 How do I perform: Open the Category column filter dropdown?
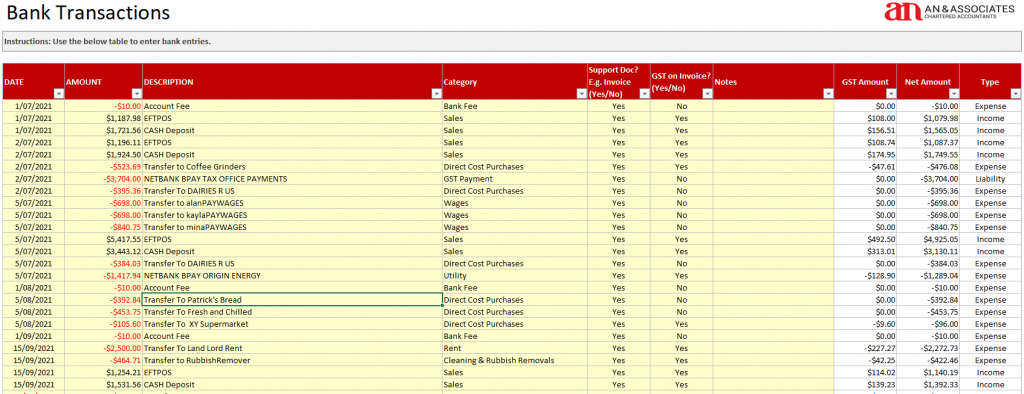(581, 94)
